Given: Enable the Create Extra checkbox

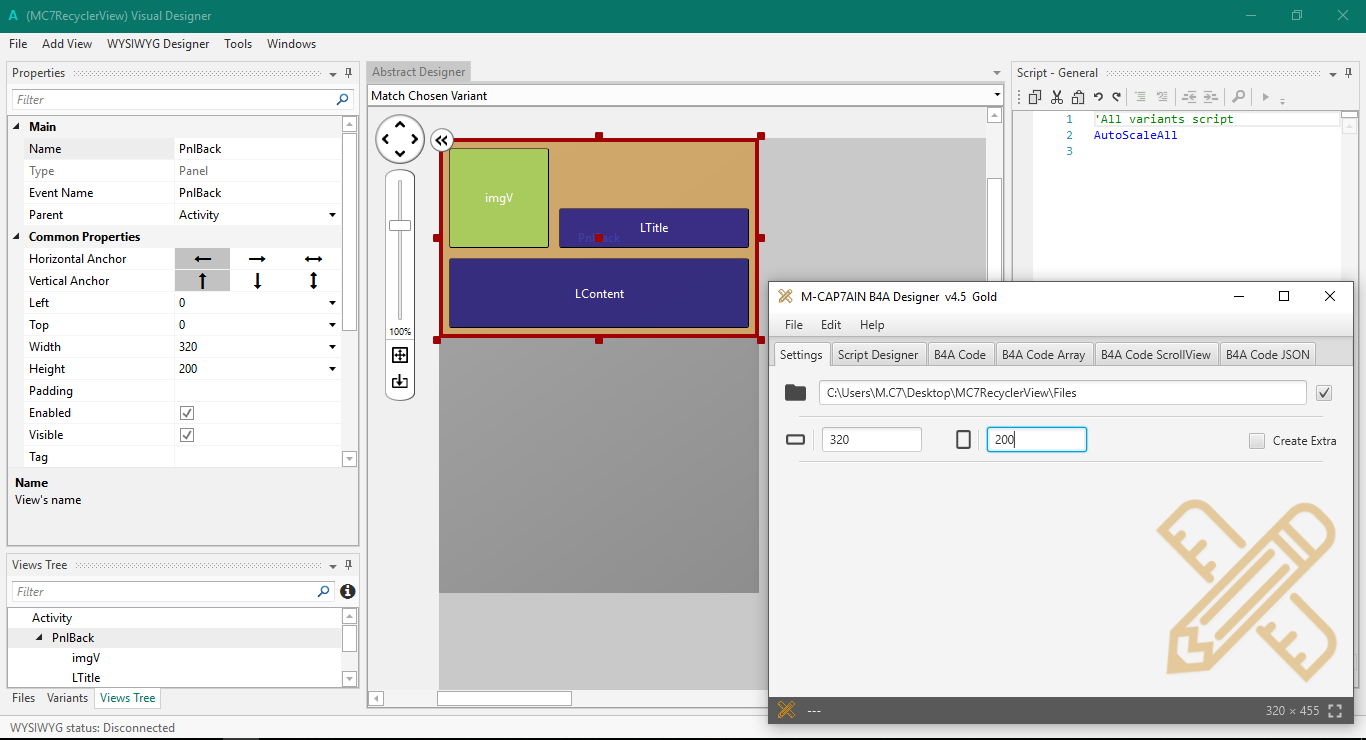Looking at the screenshot, I should click(x=1257, y=441).
